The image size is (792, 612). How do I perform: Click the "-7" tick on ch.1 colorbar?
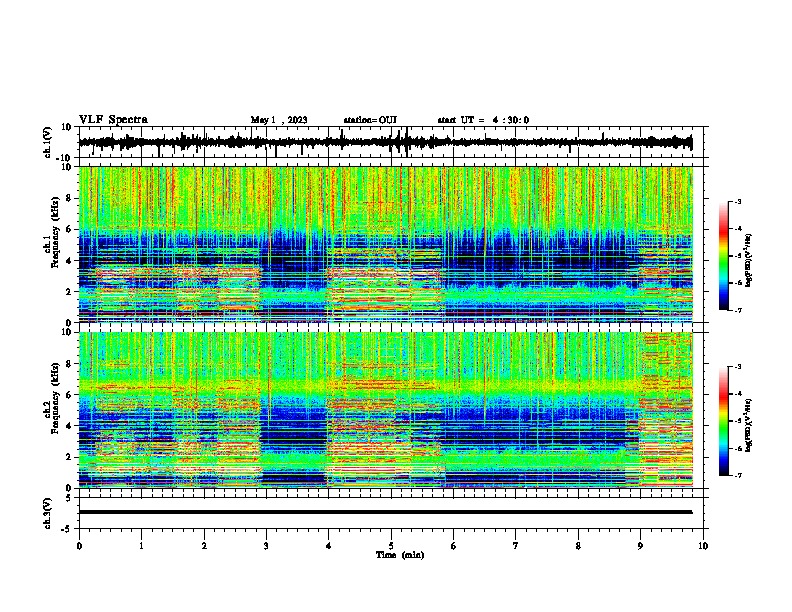tap(737, 310)
